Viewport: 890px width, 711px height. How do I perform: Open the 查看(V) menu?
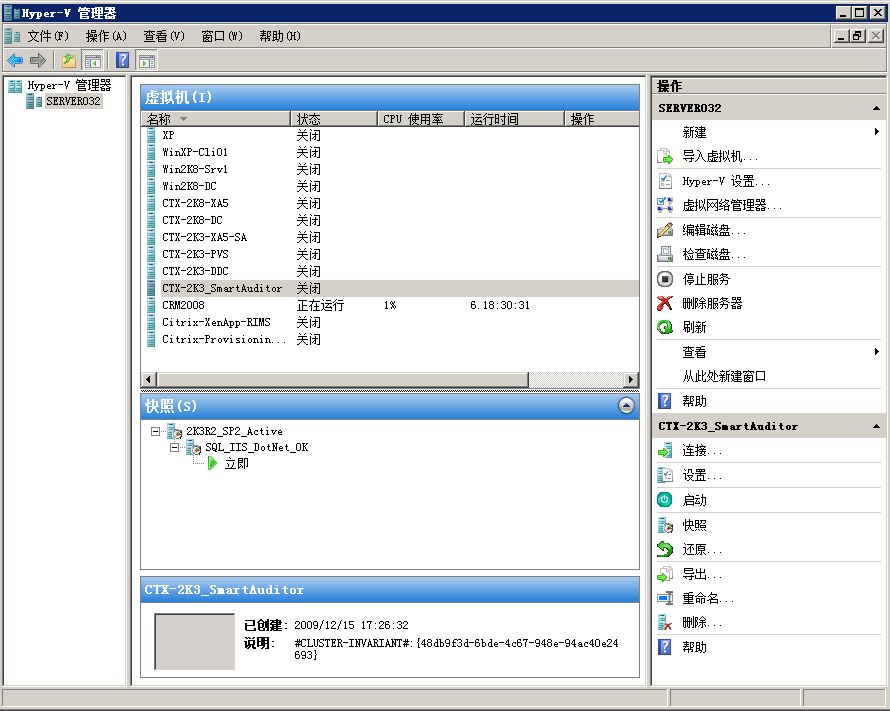pos(163,36)
